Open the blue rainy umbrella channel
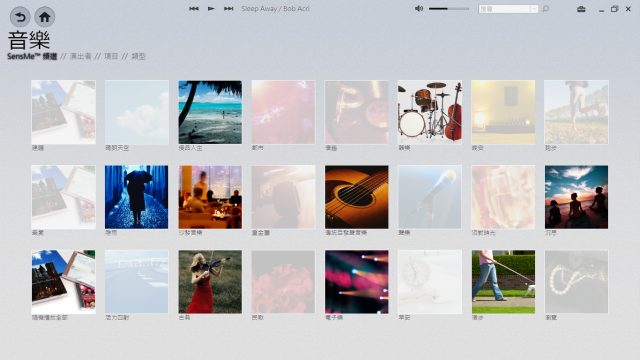This screenshot has width=640, height=360. coord(137,197)
